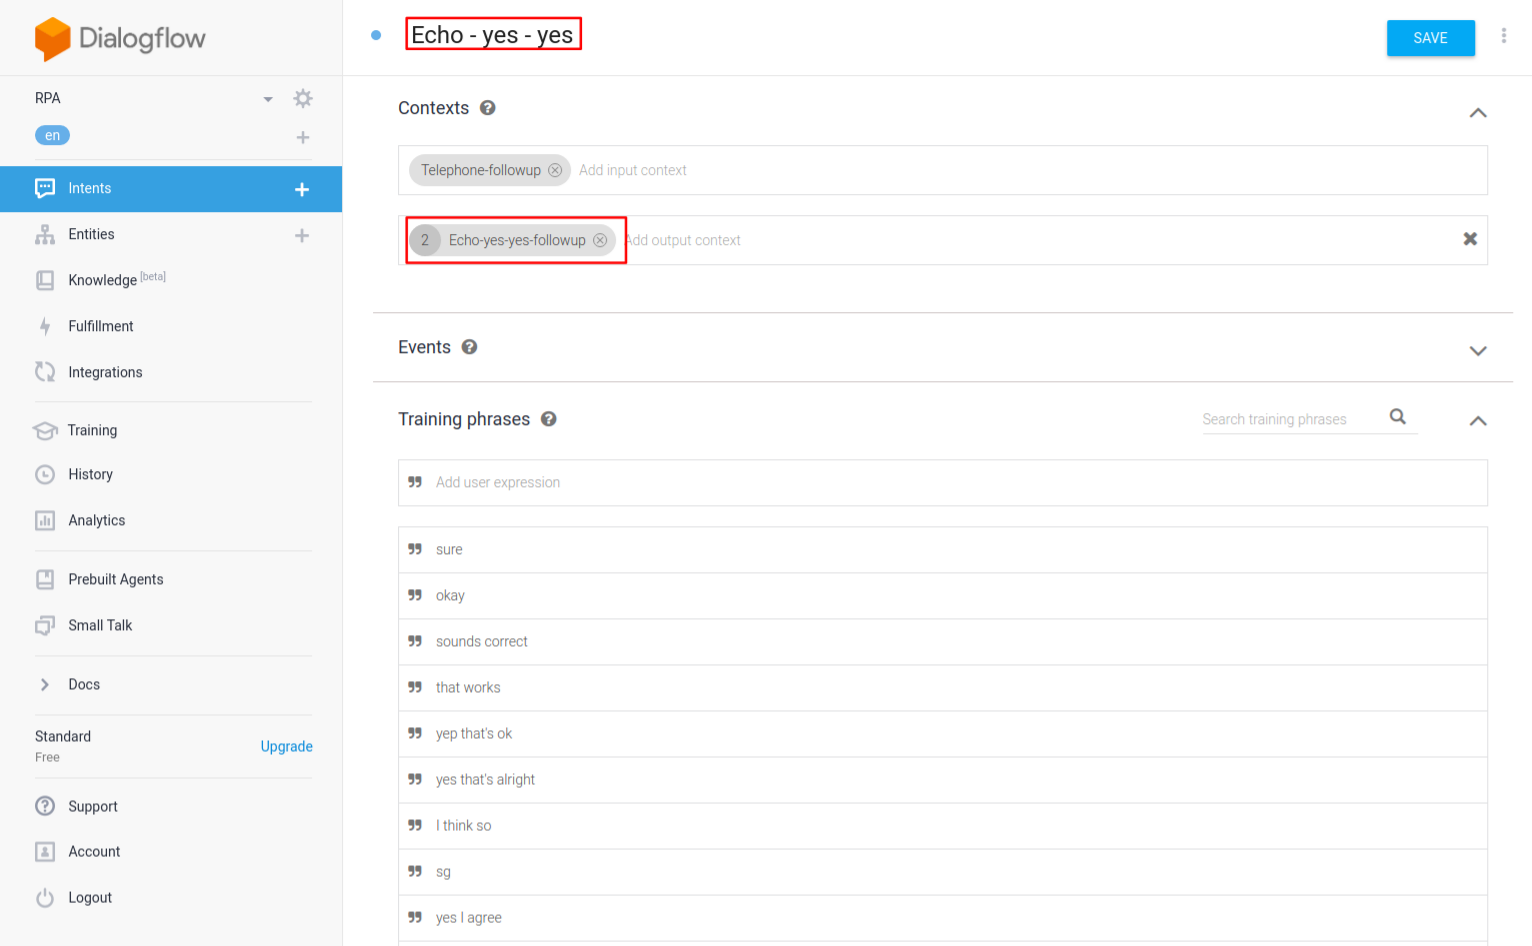Click the search training phrases magnifier icon
Image resolution: width=1532 pixels, height=946 pixels.
[1398, 417]
